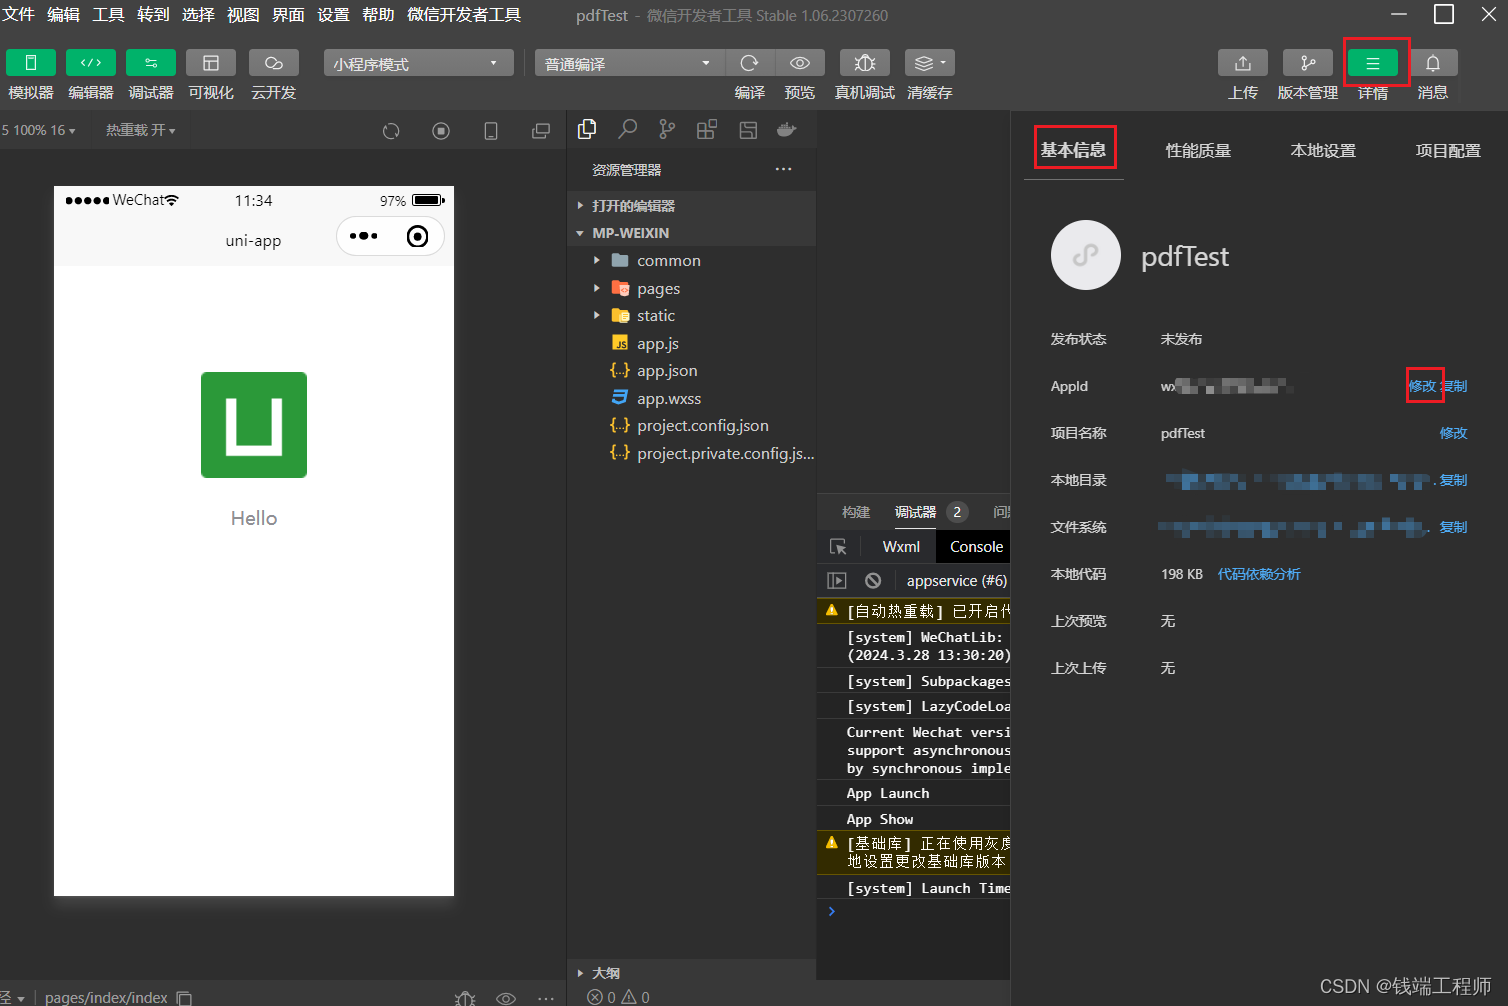Expand the common folder
The height and width of the screenshot is (1006, 1508).
[x=691, y=260]
